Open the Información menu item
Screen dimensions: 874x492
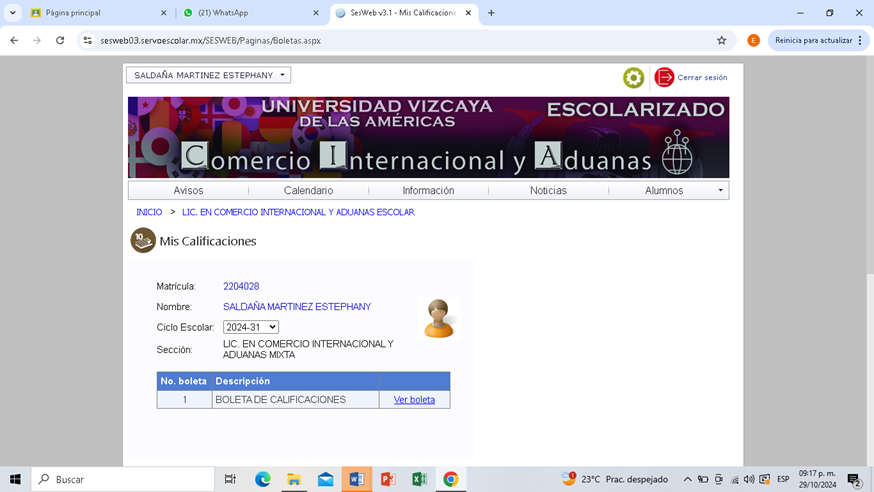(x=428, y=191)
